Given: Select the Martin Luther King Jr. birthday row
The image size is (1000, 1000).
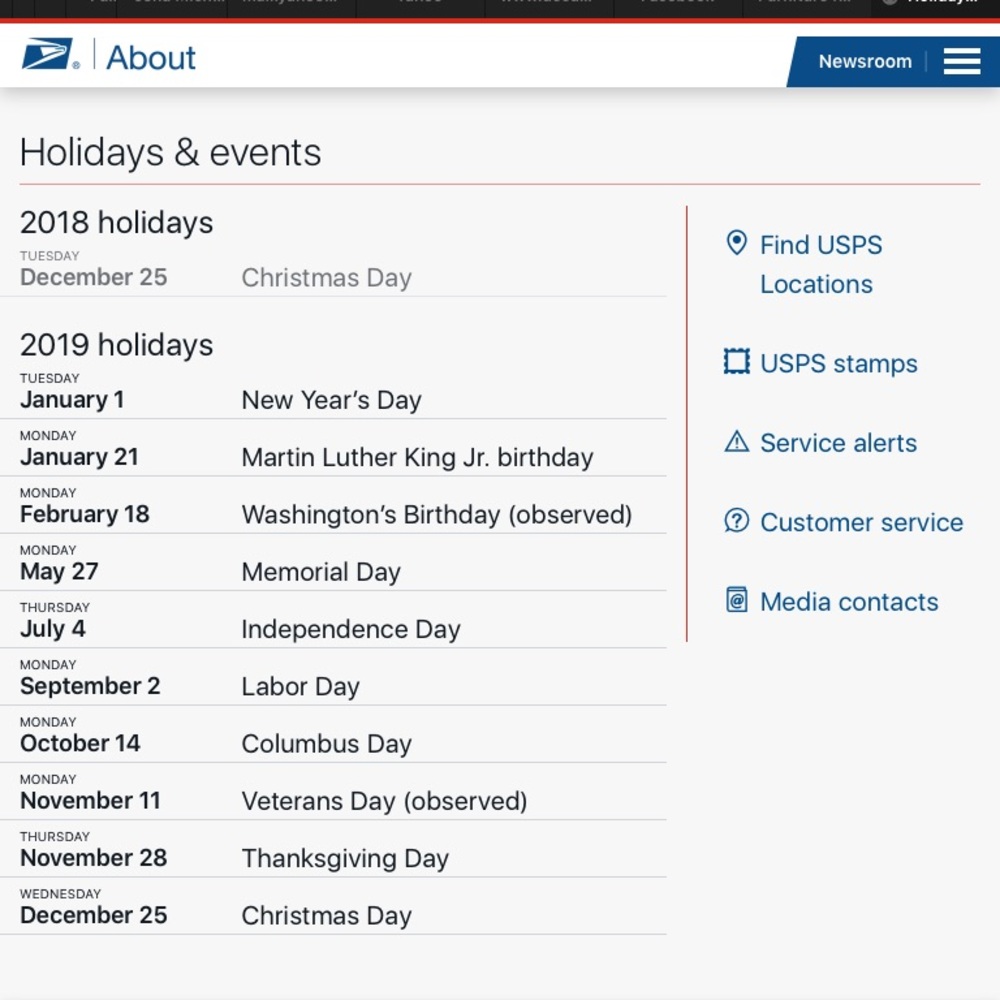Looking at the screenshot, I should point(333,448).
